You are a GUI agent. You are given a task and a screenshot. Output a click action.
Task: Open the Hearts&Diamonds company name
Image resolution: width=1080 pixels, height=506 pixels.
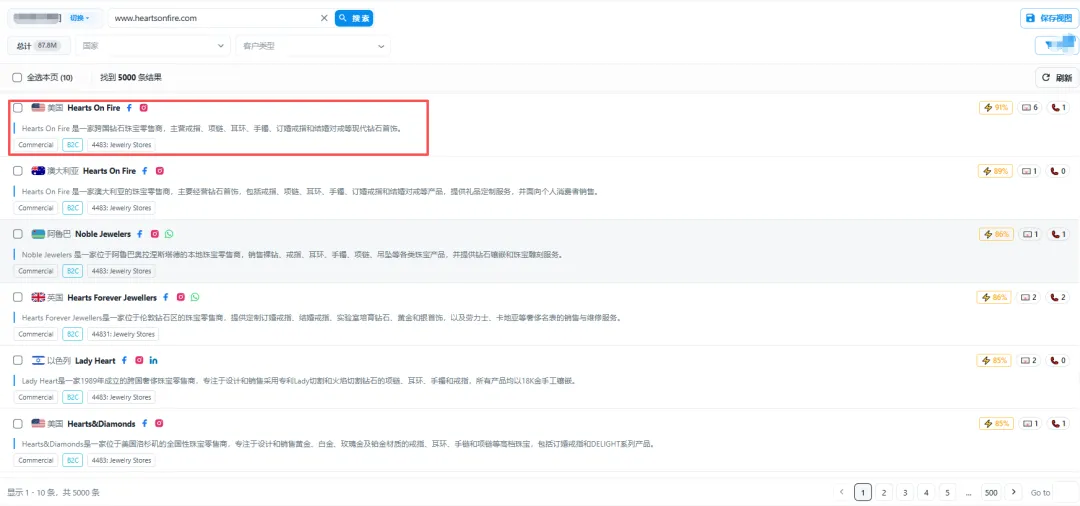(101, 423)
